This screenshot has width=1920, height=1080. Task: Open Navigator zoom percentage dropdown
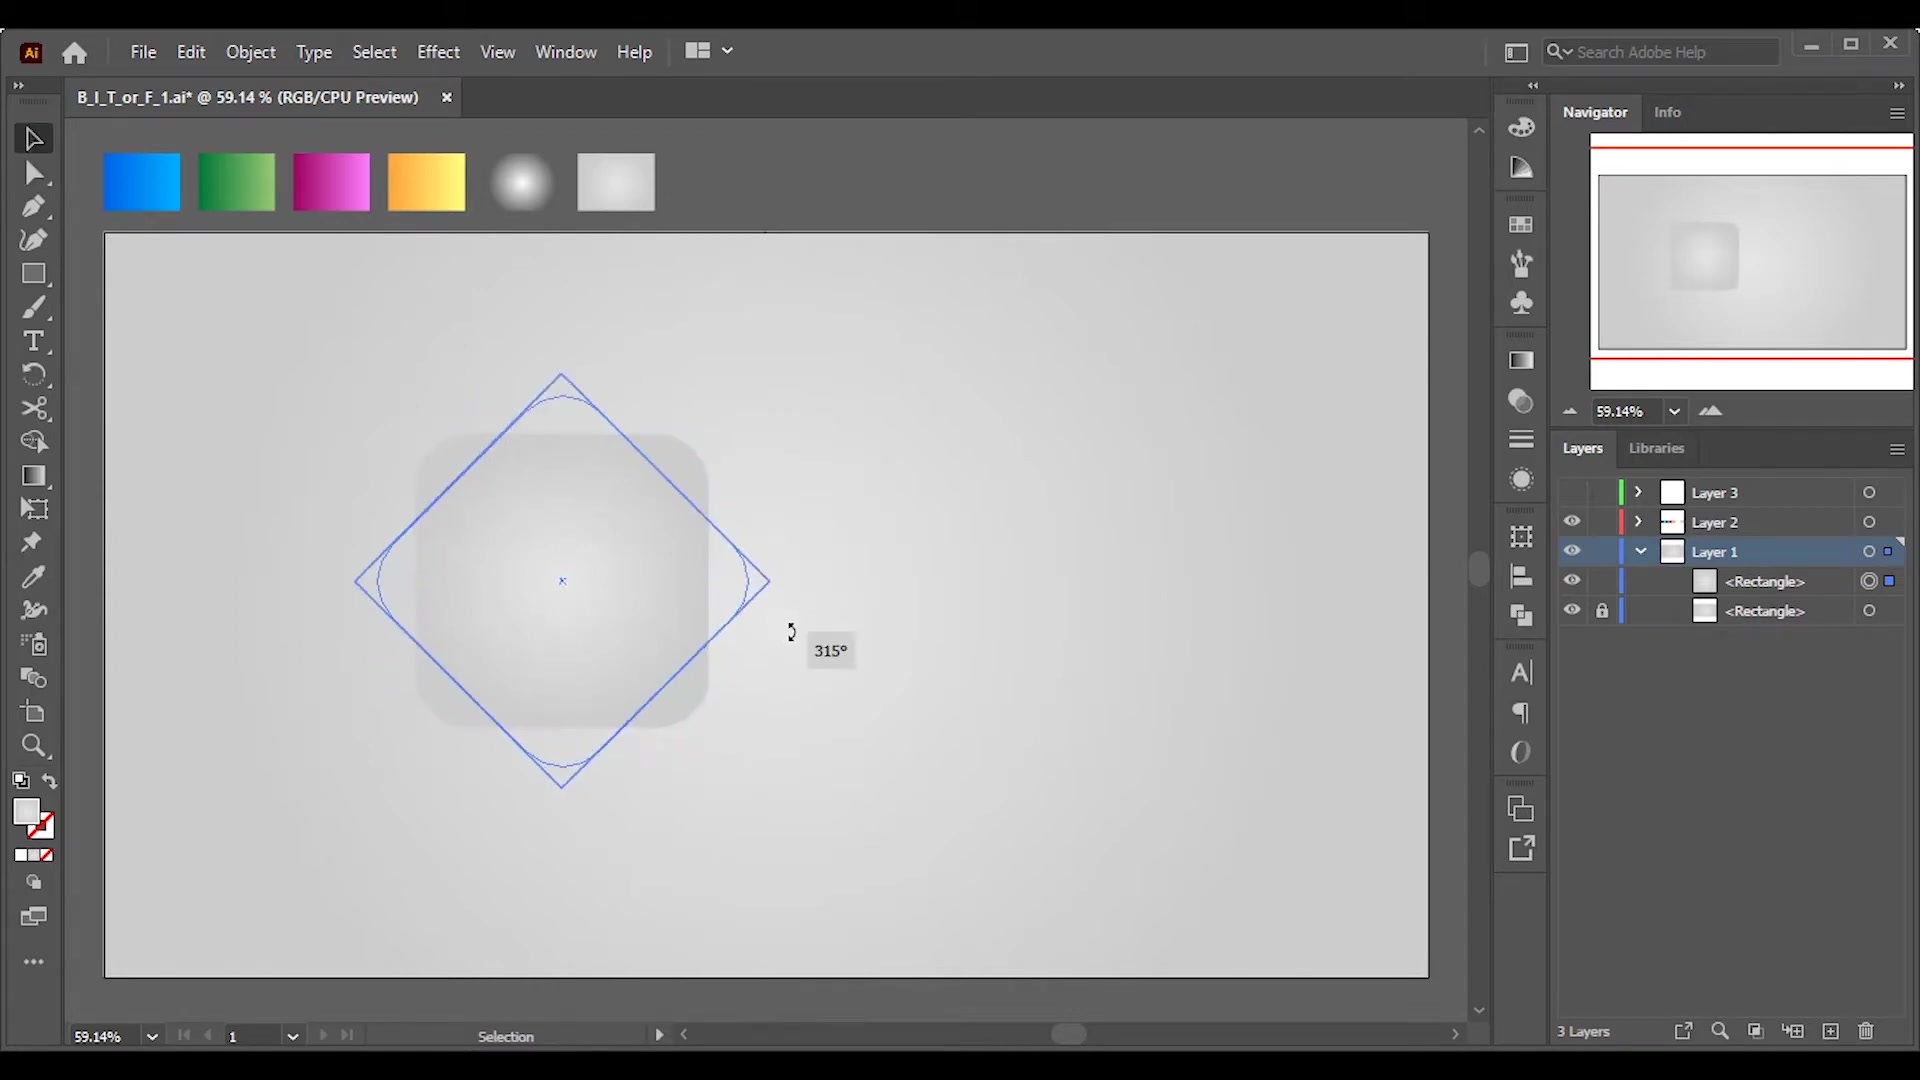[1674, 411]
